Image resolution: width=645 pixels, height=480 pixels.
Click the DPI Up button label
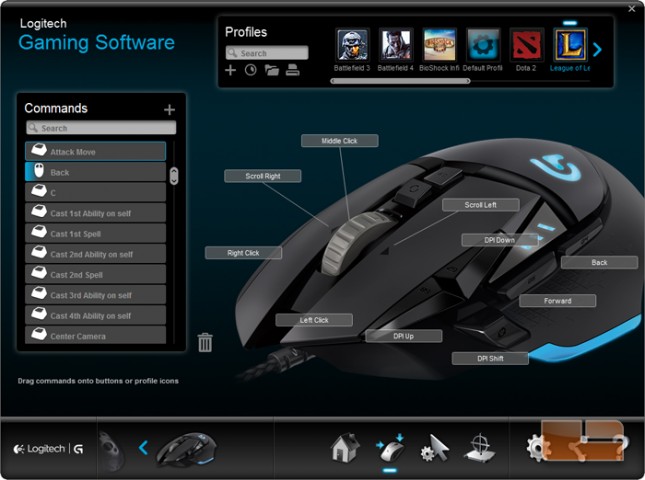pos(404,336)
